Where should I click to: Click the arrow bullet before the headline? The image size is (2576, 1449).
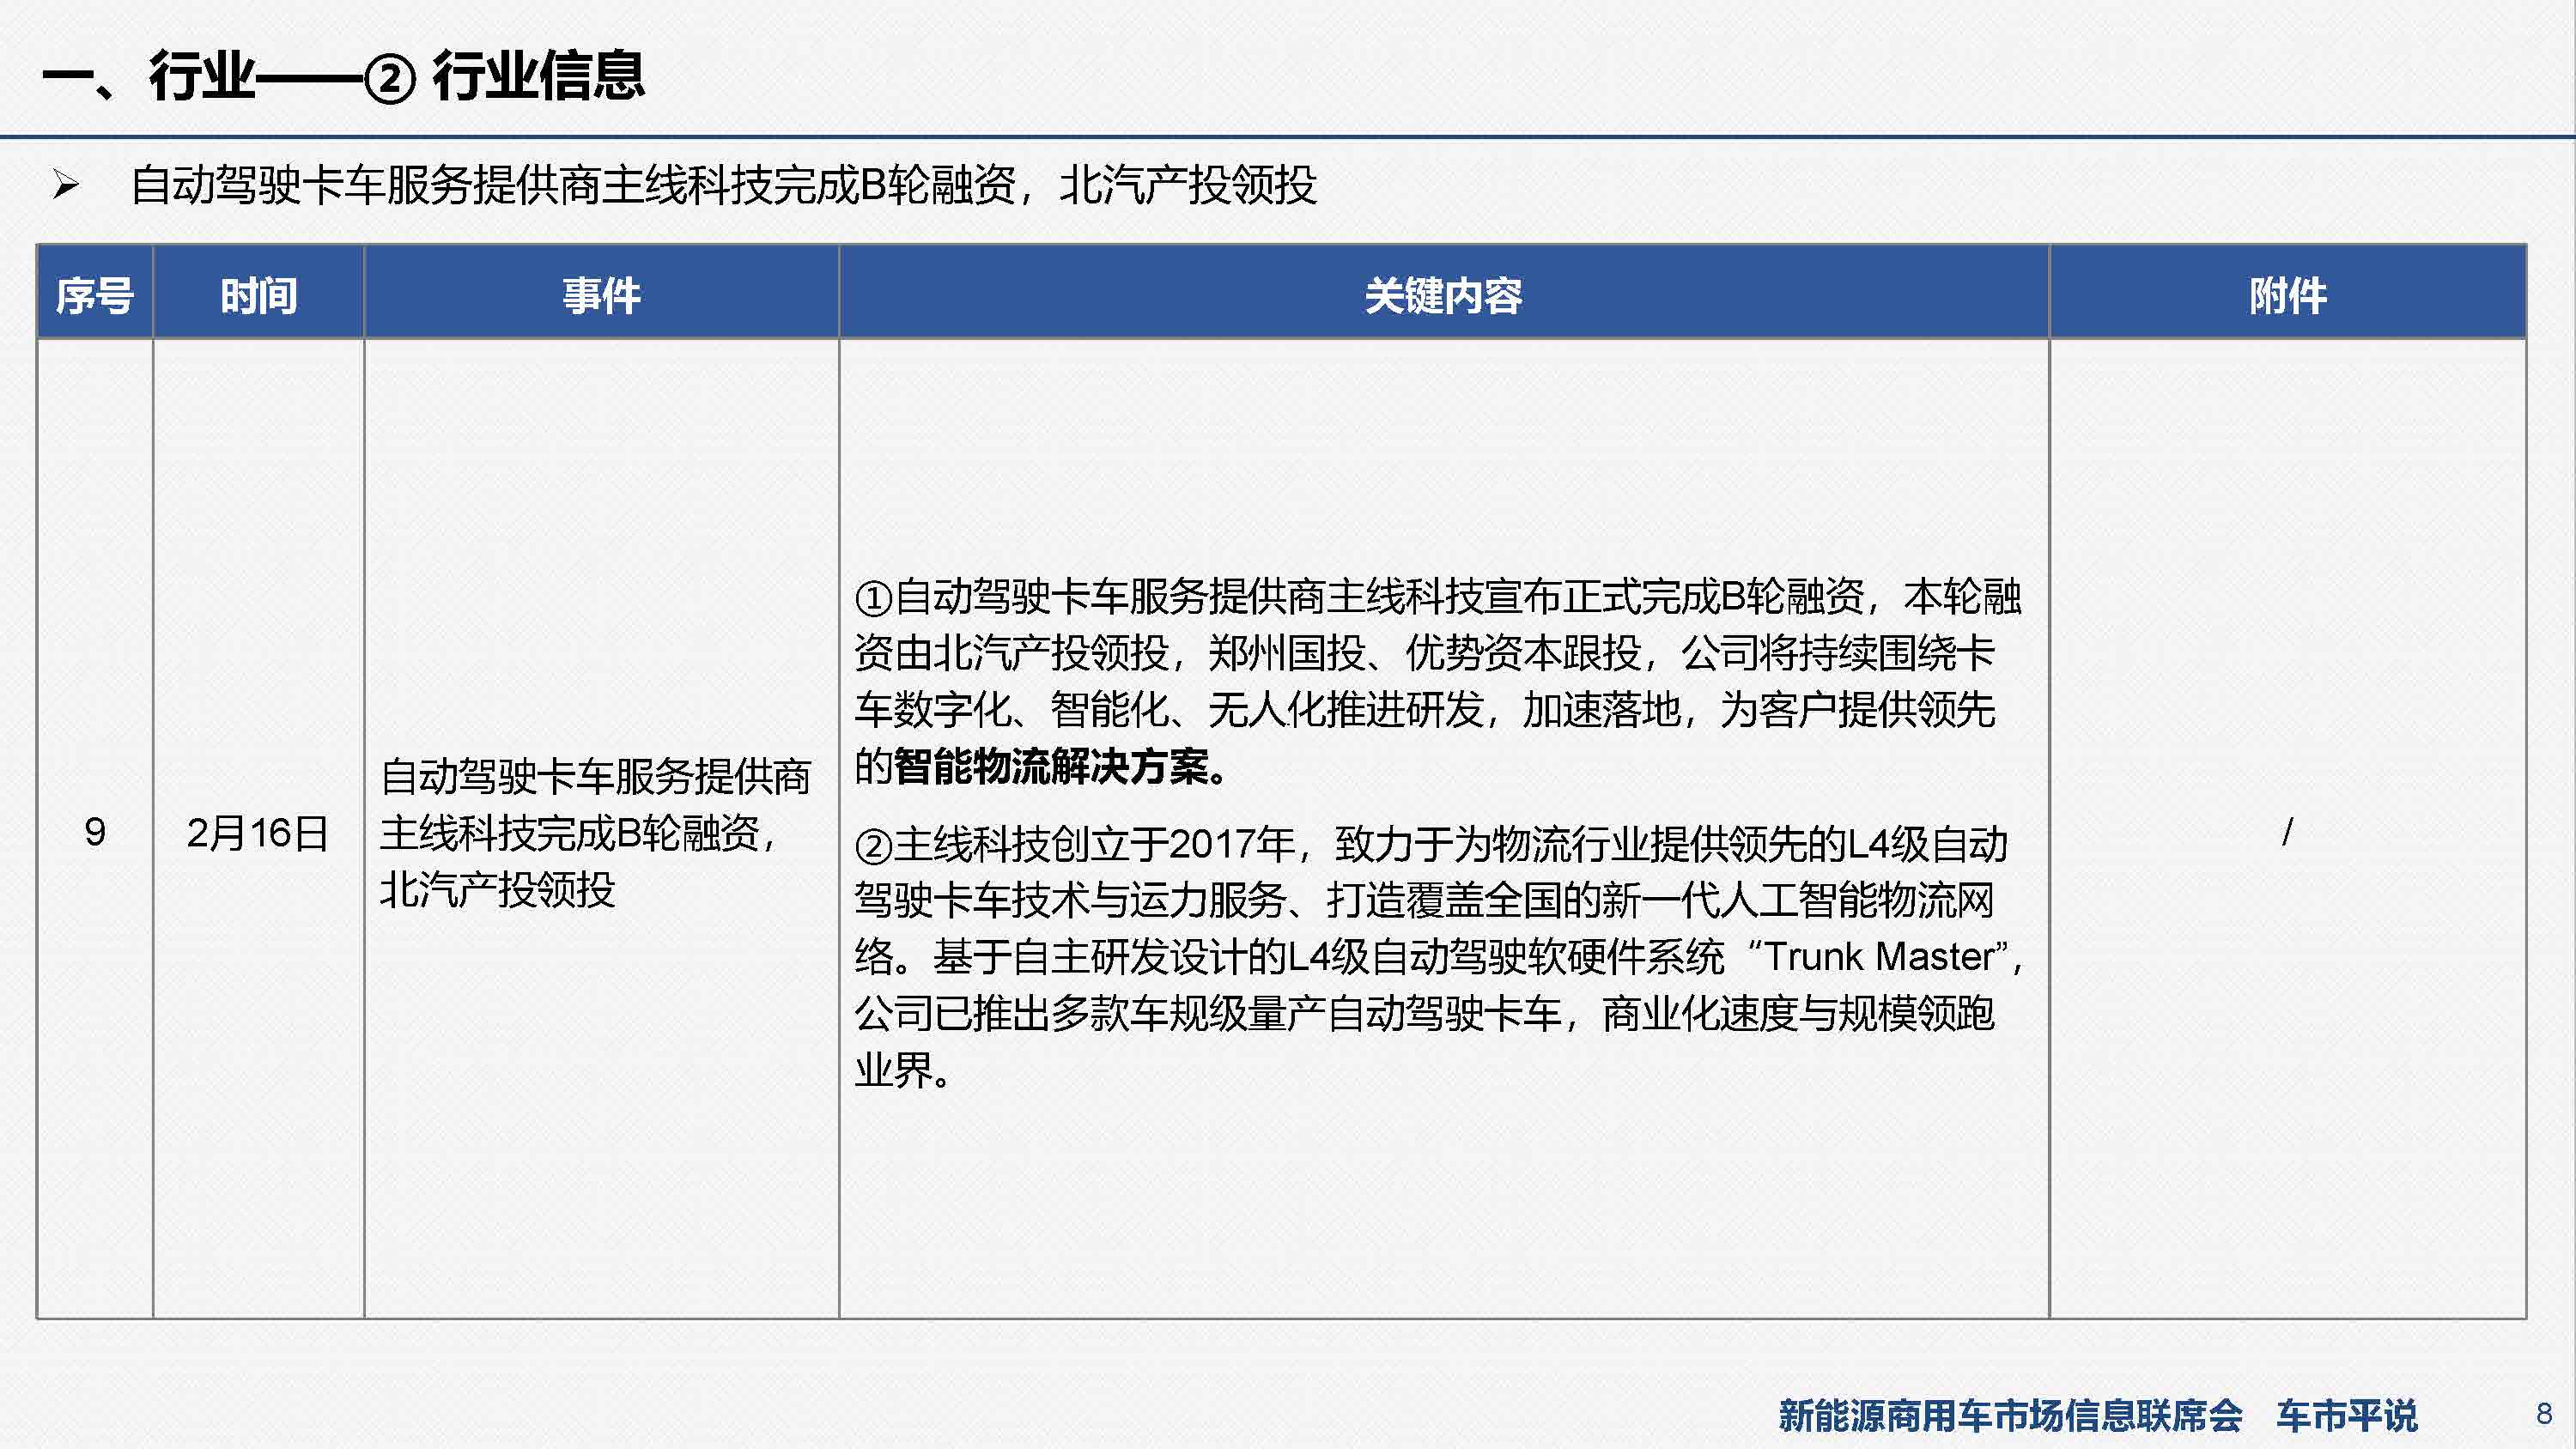coord(65,185)
